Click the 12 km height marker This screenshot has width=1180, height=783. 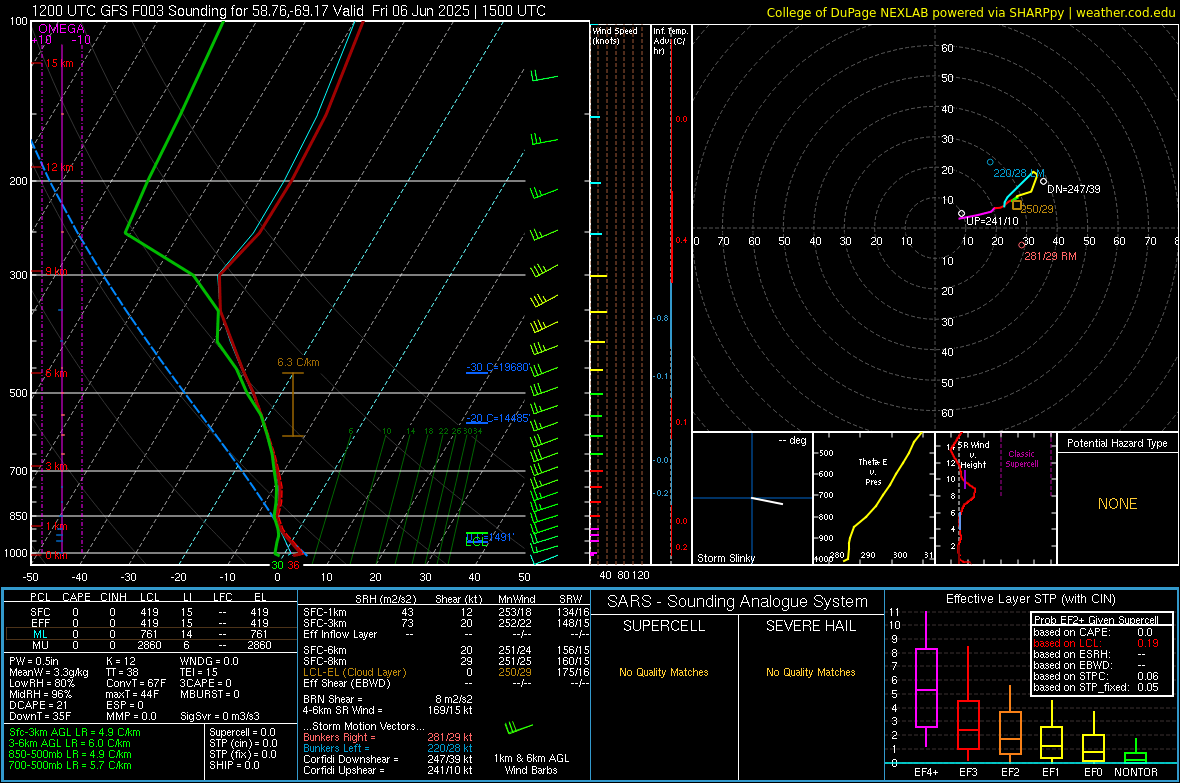[x=59, y=167]
